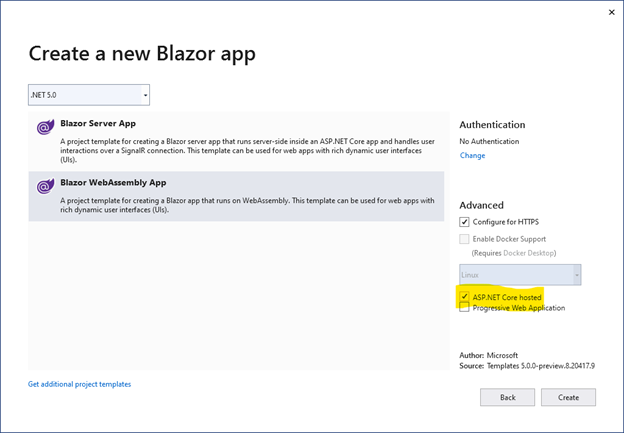624x433 pixels.
Task: Open Get additional project templates link
Action: [79, 384]
